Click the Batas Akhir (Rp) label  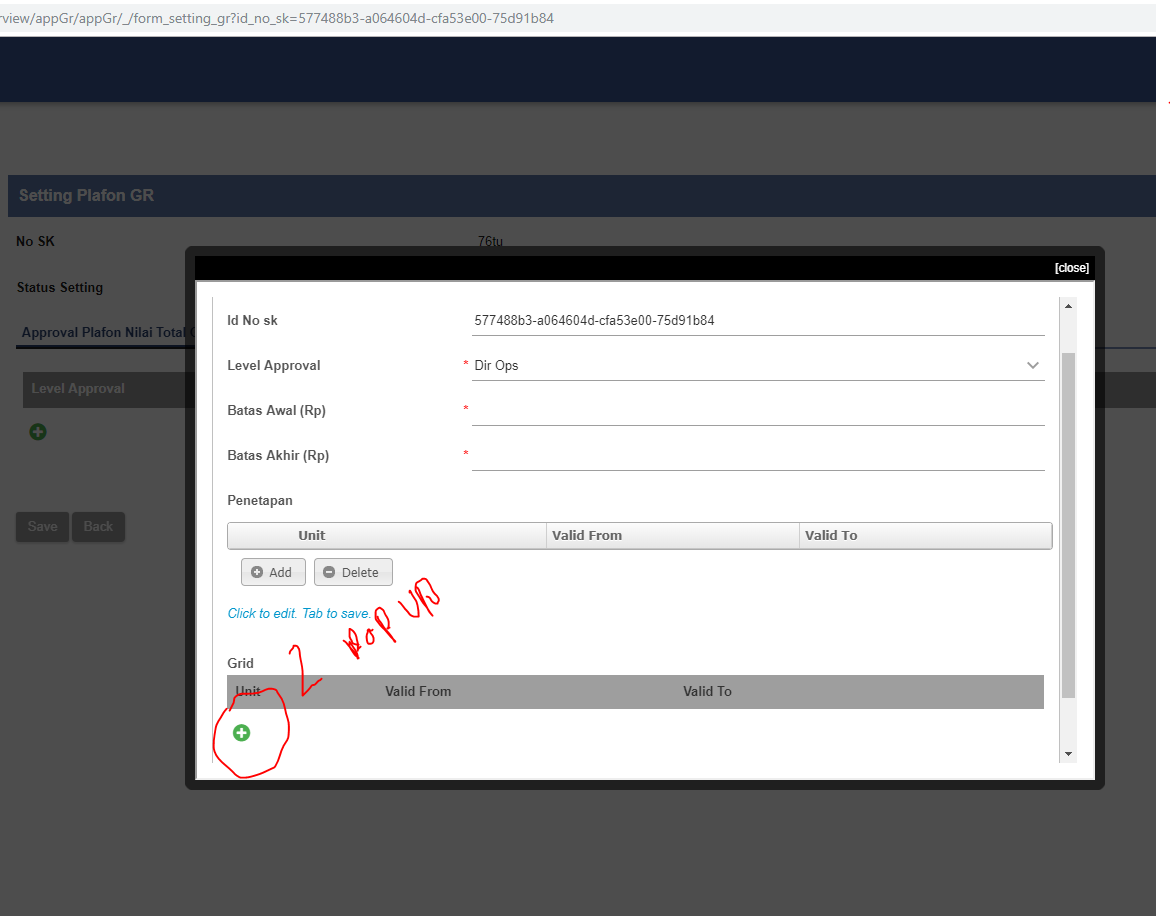click(278, 455)
